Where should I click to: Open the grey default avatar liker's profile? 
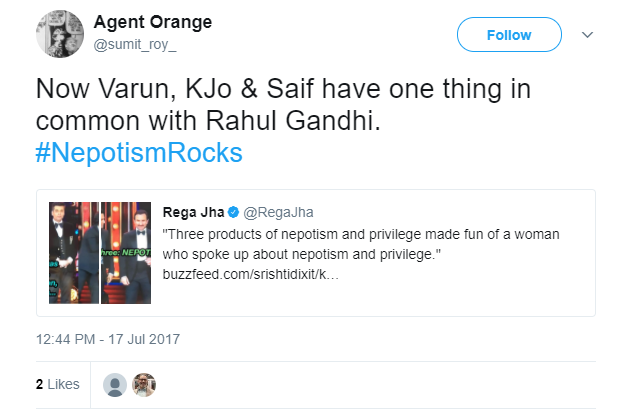point(116,384)
